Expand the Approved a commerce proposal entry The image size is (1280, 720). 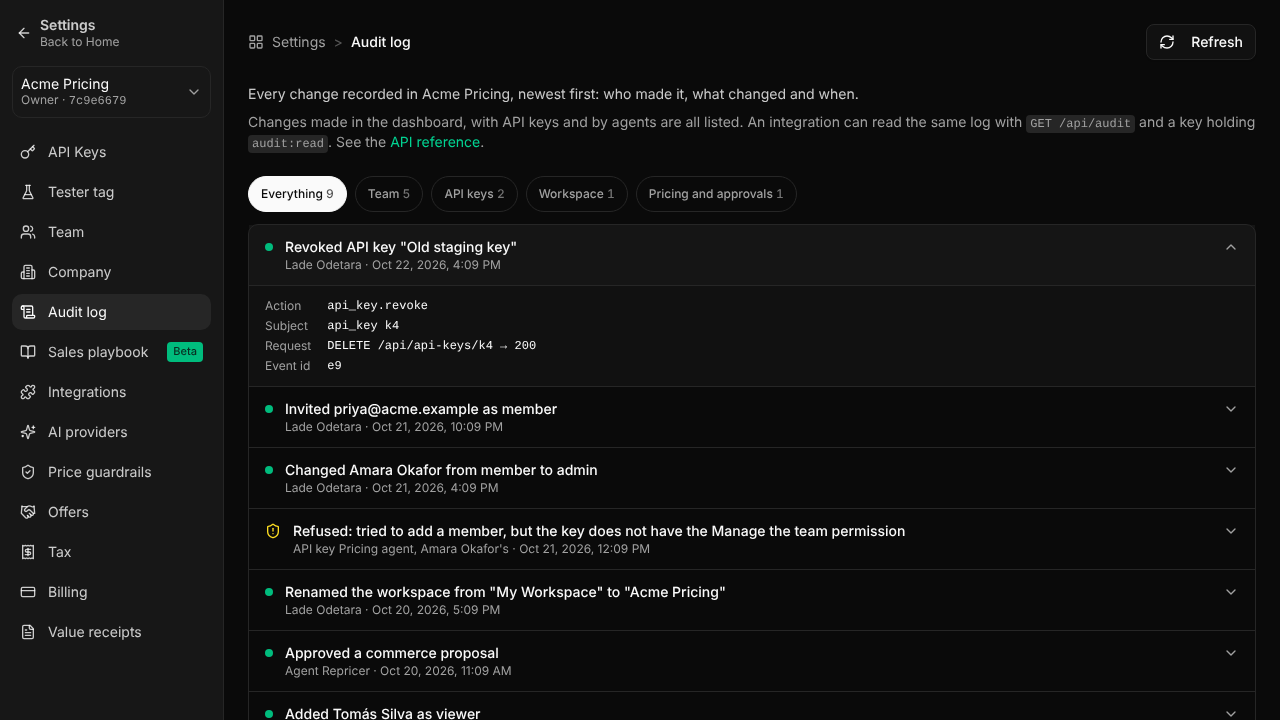[1231, 653]
